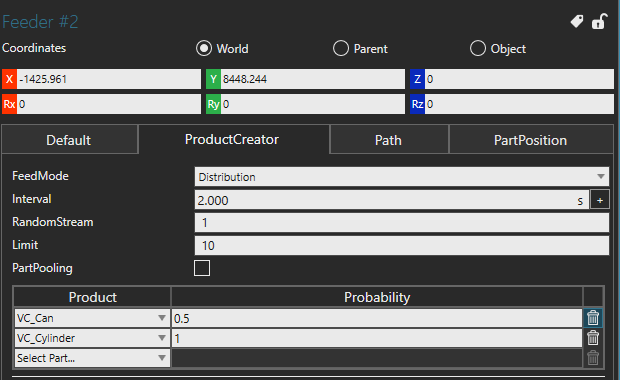Click the Rz rotation field

pos(519,104)
